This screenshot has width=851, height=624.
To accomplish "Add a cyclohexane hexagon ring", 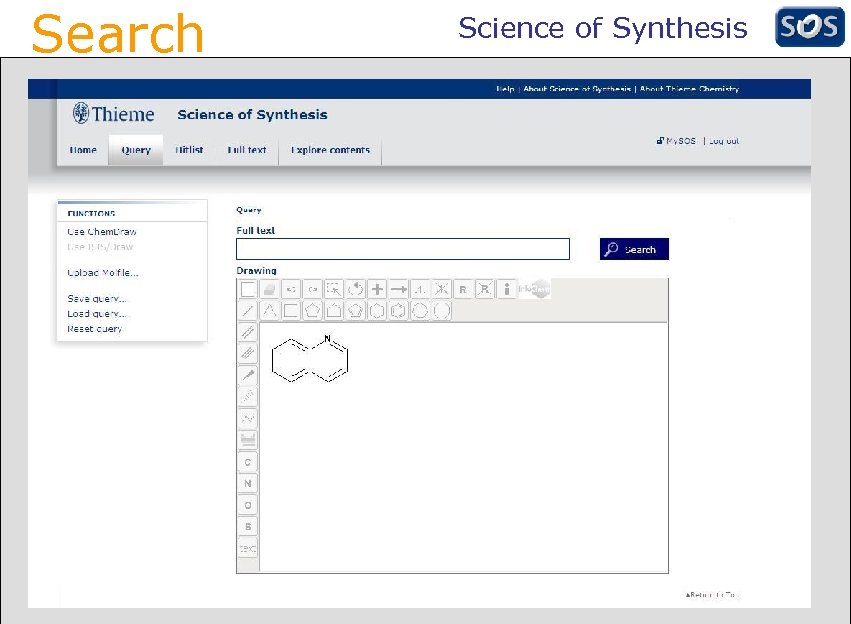I will [x=377, y=311].
